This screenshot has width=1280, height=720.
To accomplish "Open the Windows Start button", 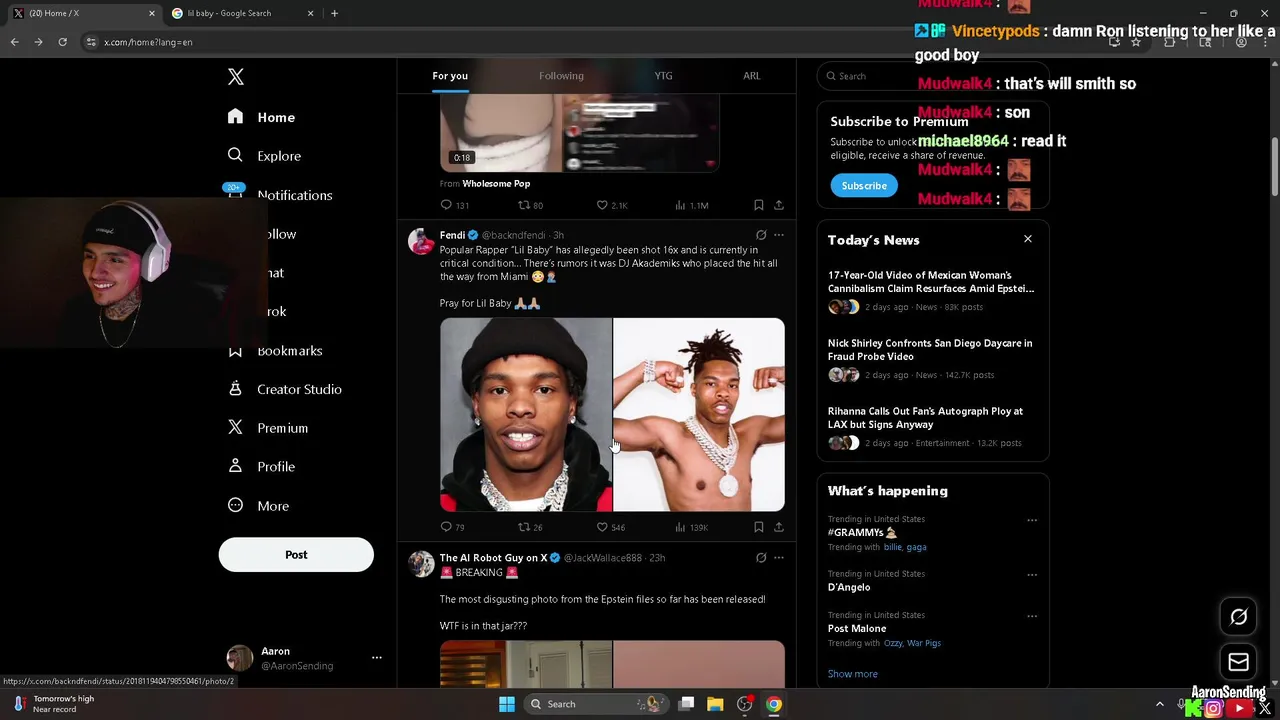I will tap(507, 704).
